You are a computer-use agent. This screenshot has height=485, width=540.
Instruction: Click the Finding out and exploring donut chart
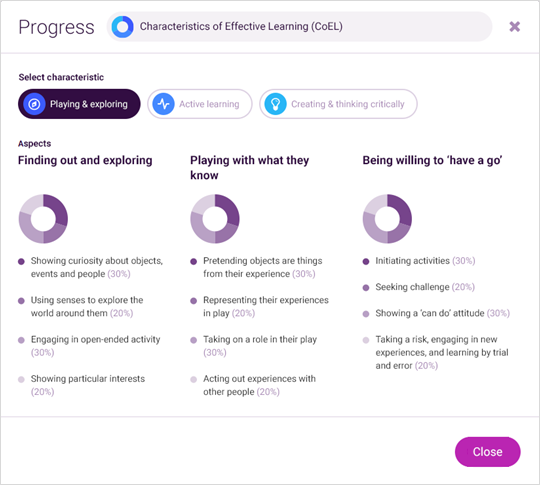pos(43,219)
